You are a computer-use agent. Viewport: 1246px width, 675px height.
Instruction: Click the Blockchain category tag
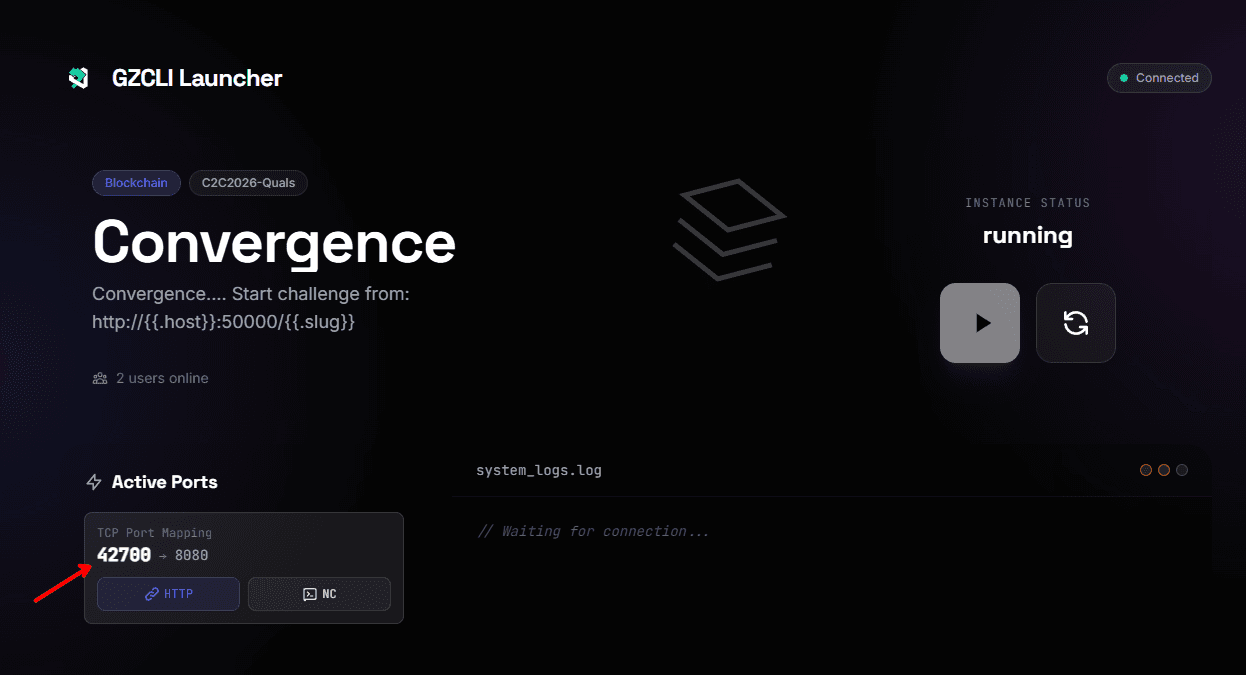(136, 183)
